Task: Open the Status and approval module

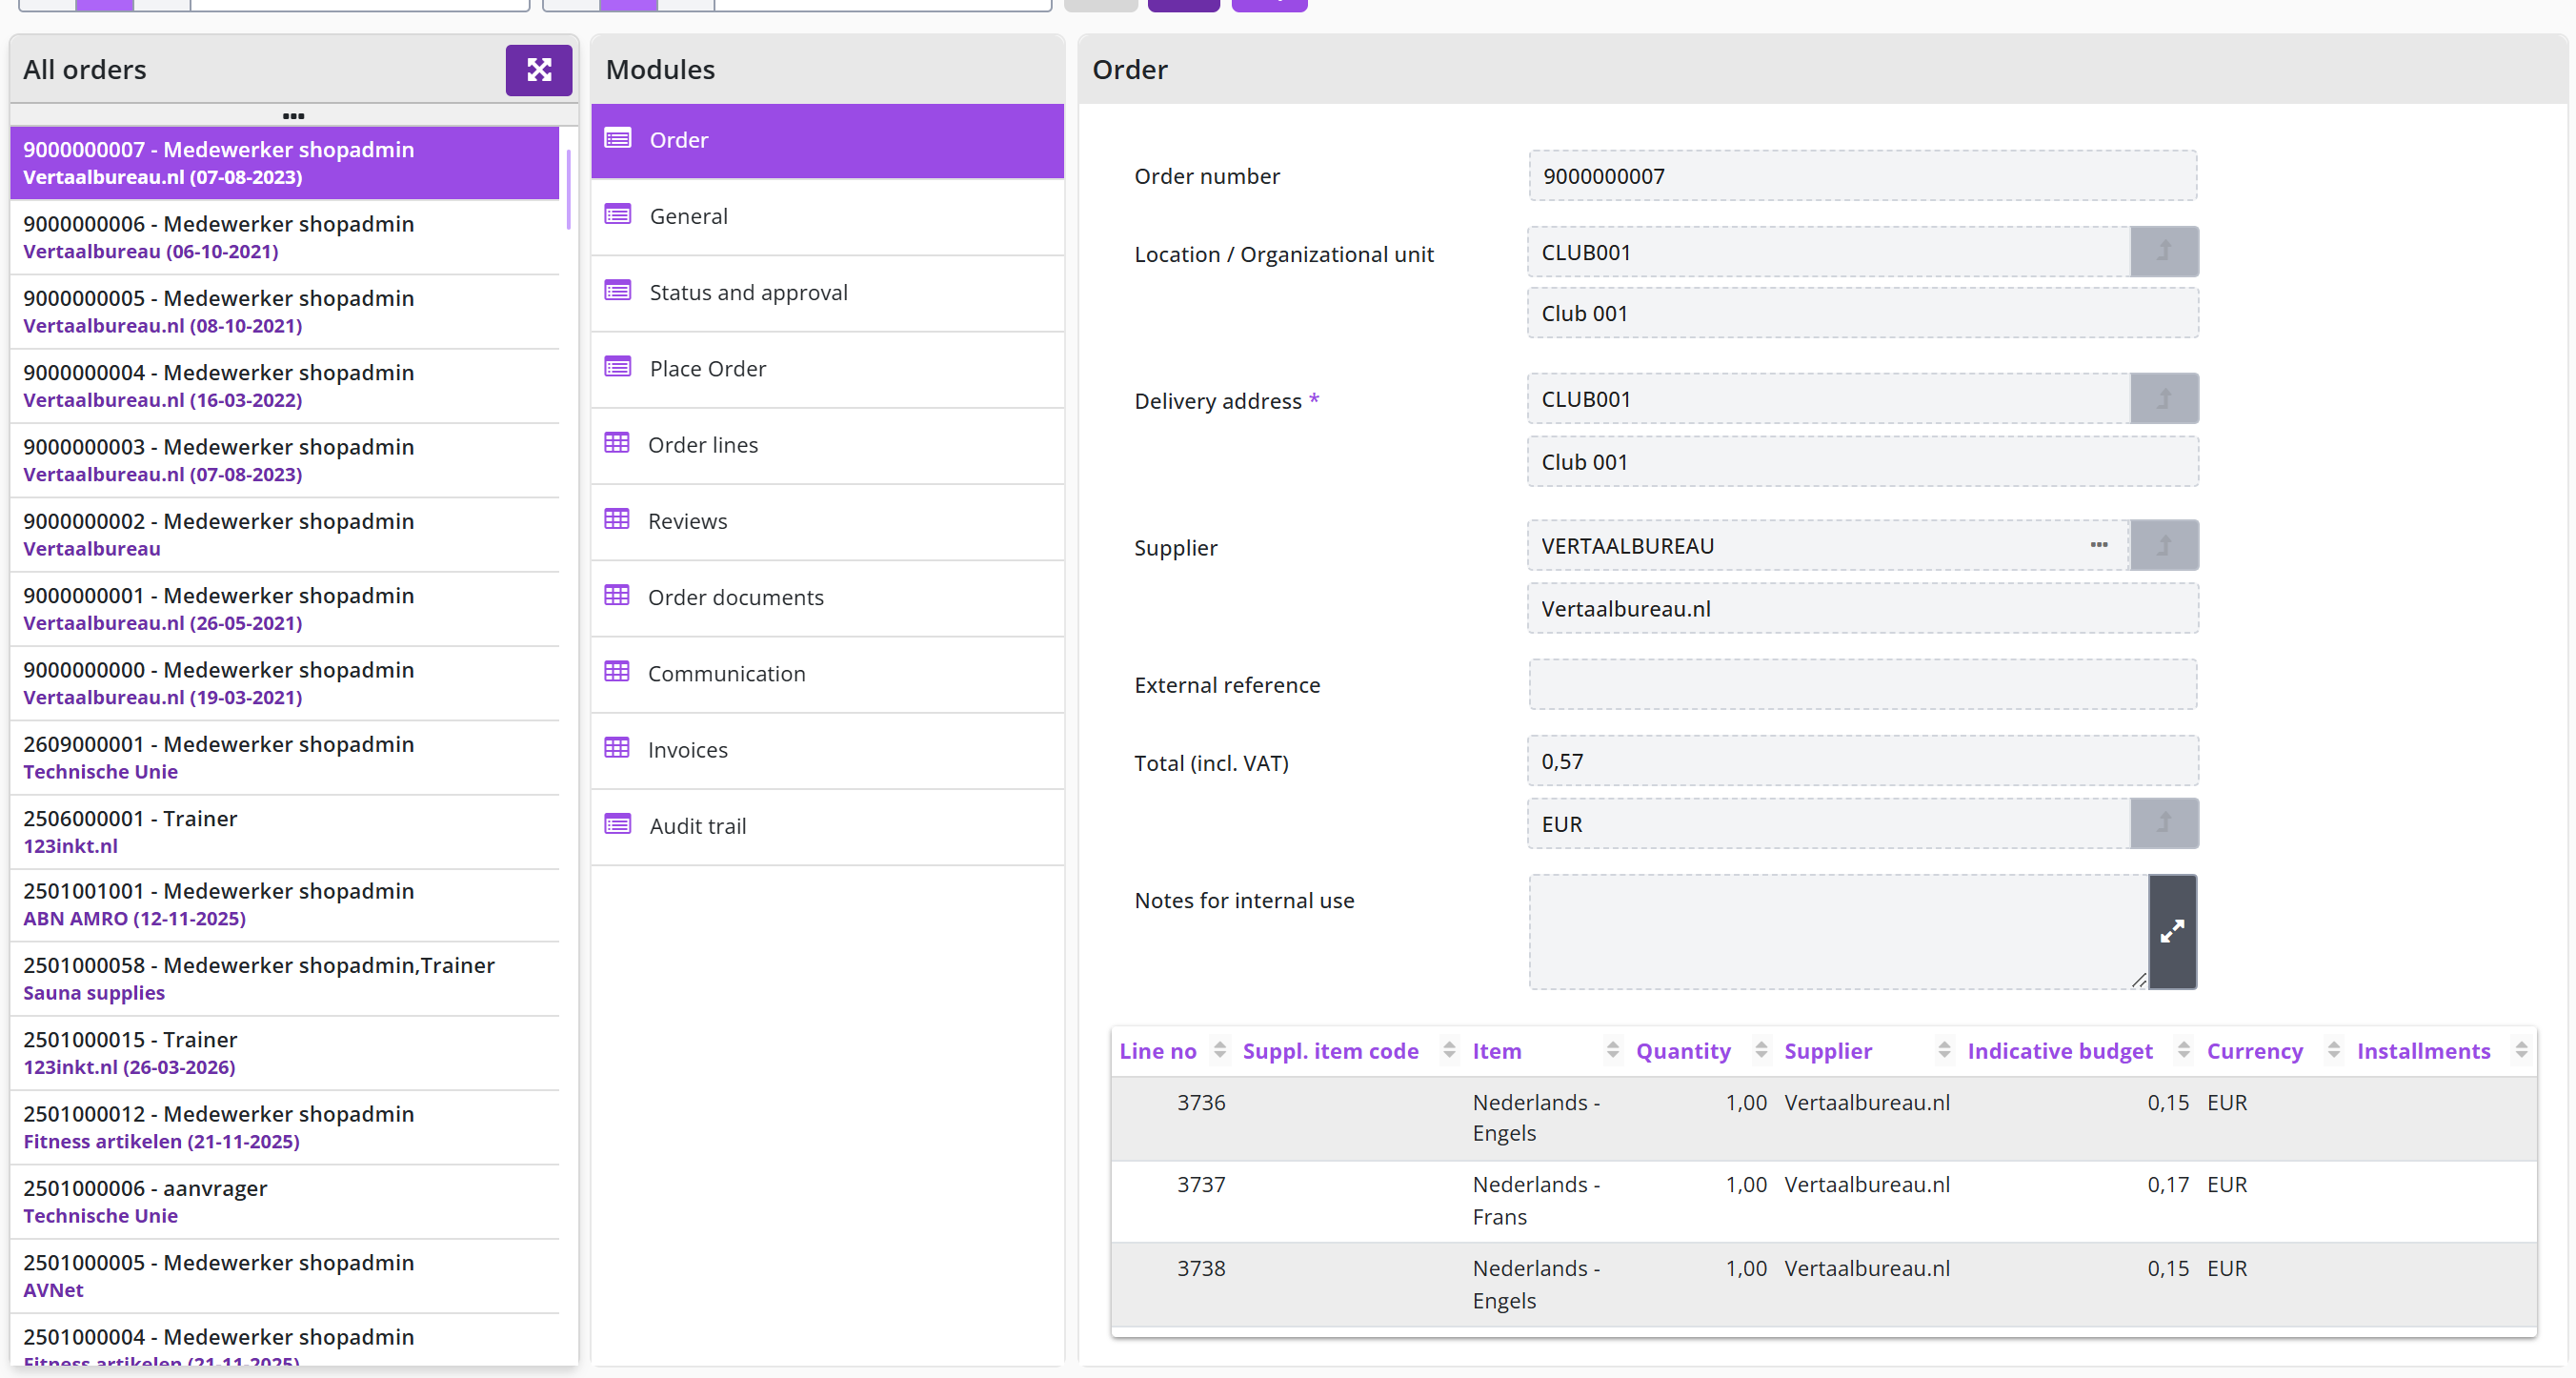Action: (x=827, y=293)
